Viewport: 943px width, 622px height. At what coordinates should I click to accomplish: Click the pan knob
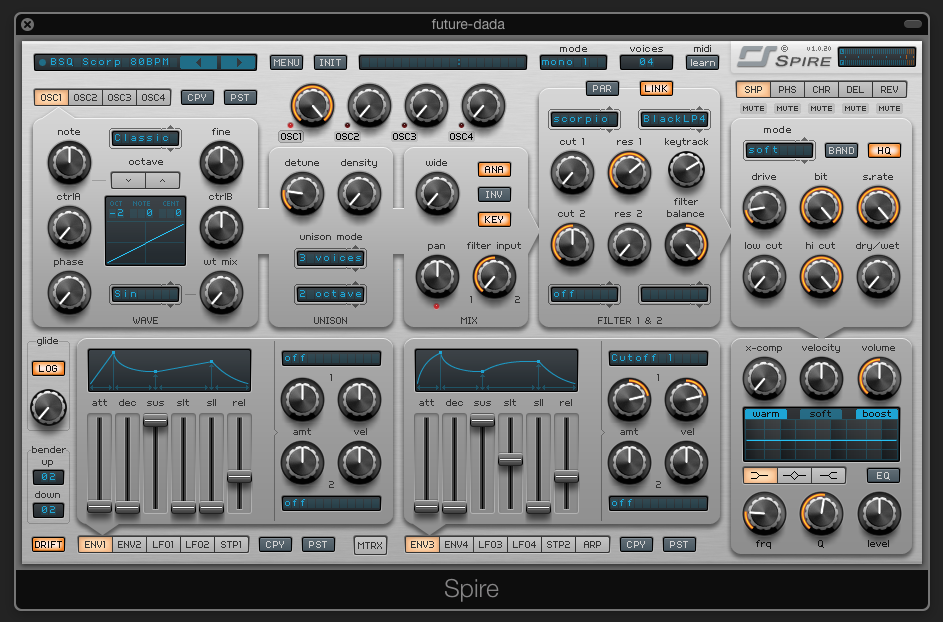coord(437,277)
